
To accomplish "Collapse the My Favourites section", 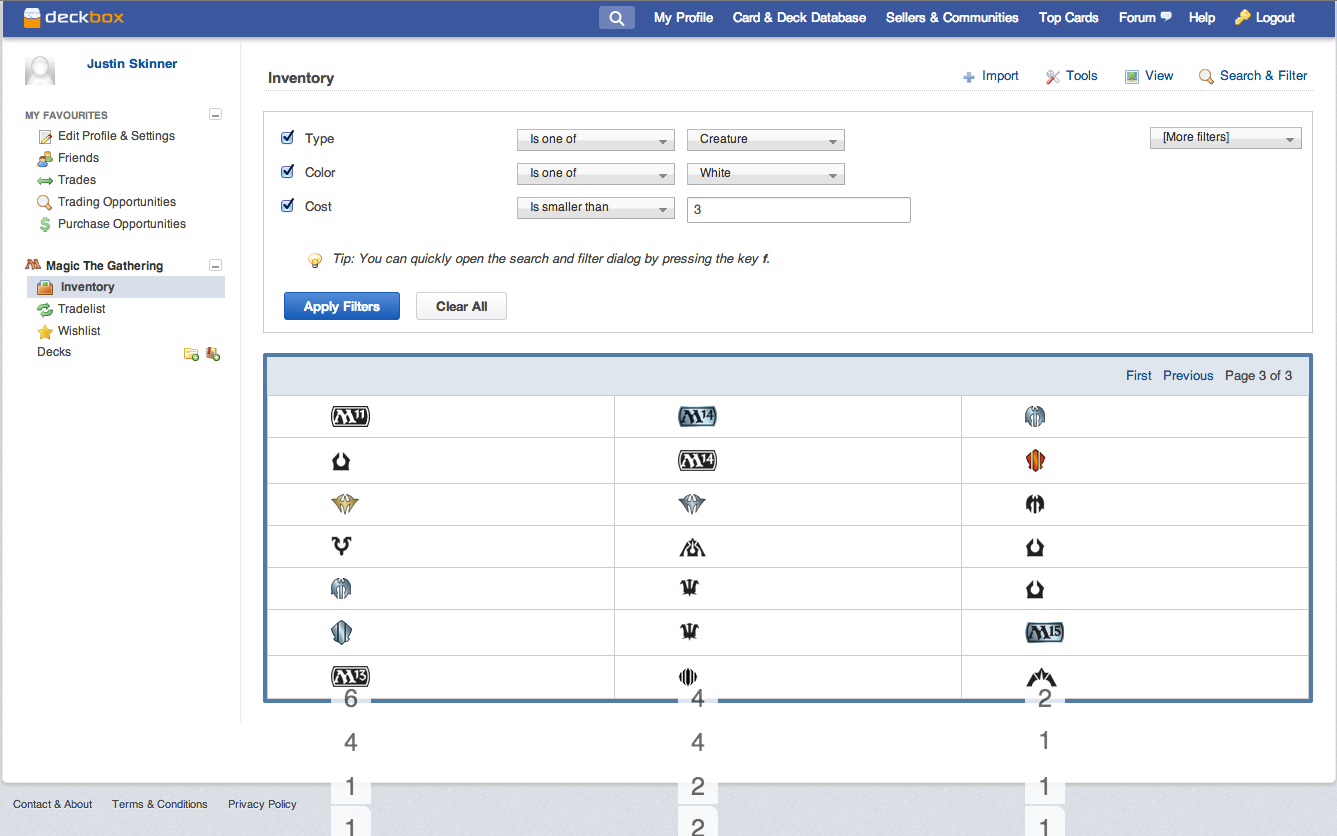I will pyautogui.click(x=215, y=115).
